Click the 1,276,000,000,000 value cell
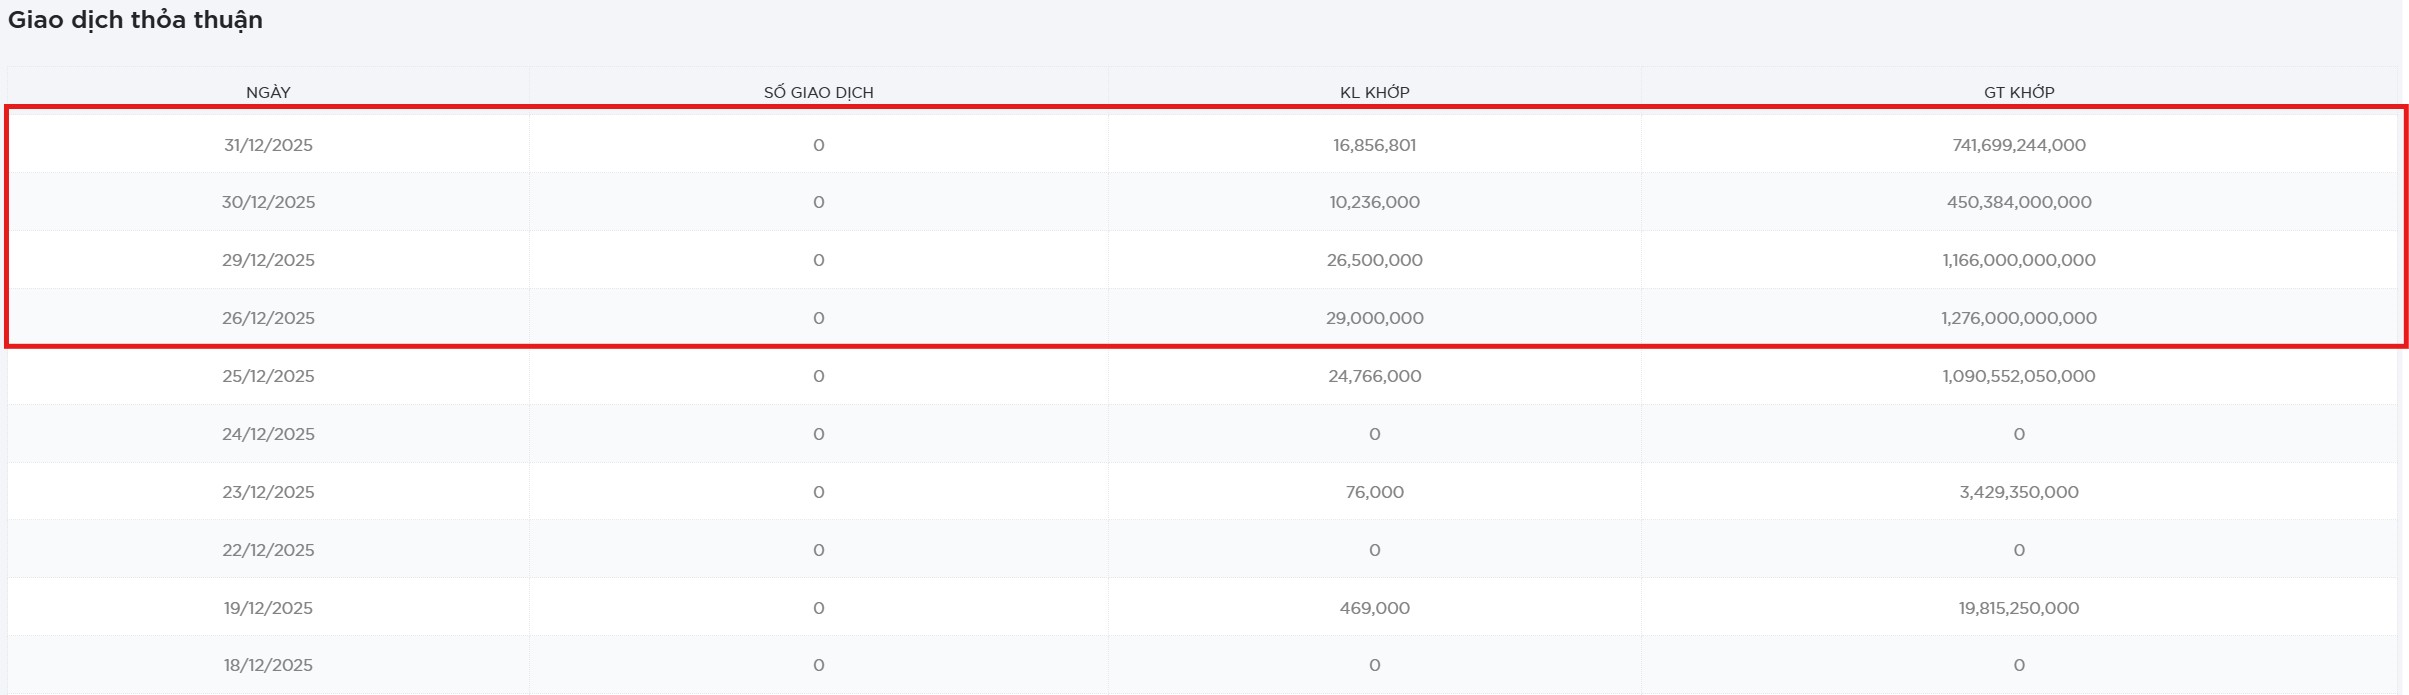The image size is (2409, 695). click(x=2018, y=318)
